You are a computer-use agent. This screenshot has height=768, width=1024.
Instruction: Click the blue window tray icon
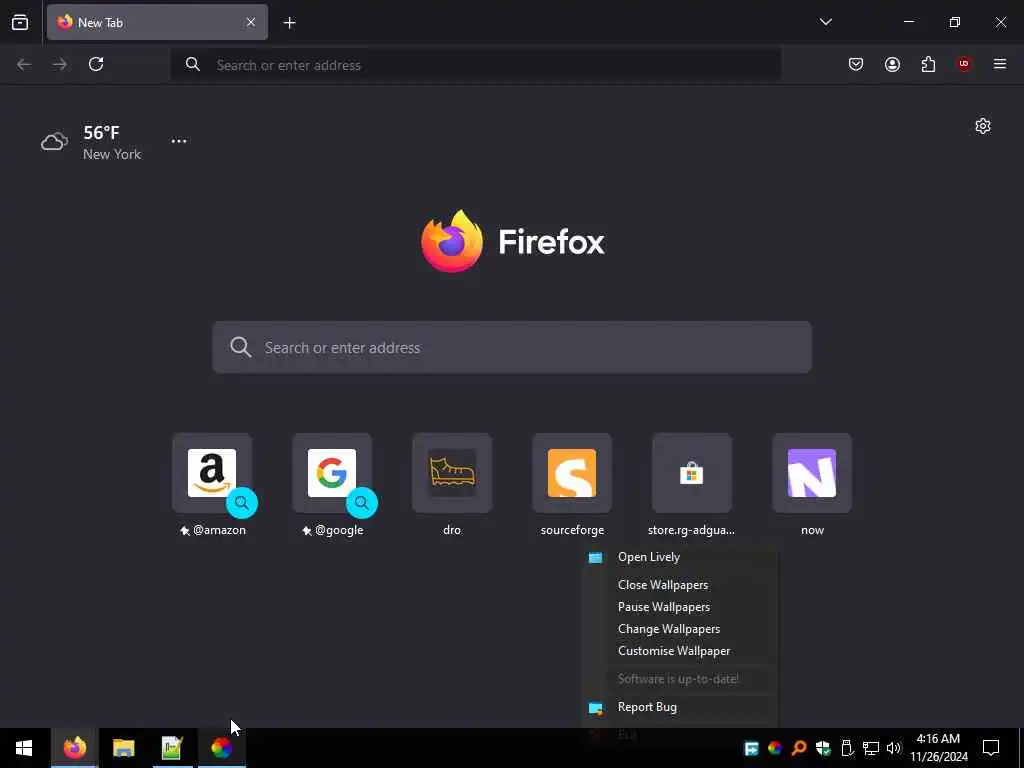[x=751, y=748]
